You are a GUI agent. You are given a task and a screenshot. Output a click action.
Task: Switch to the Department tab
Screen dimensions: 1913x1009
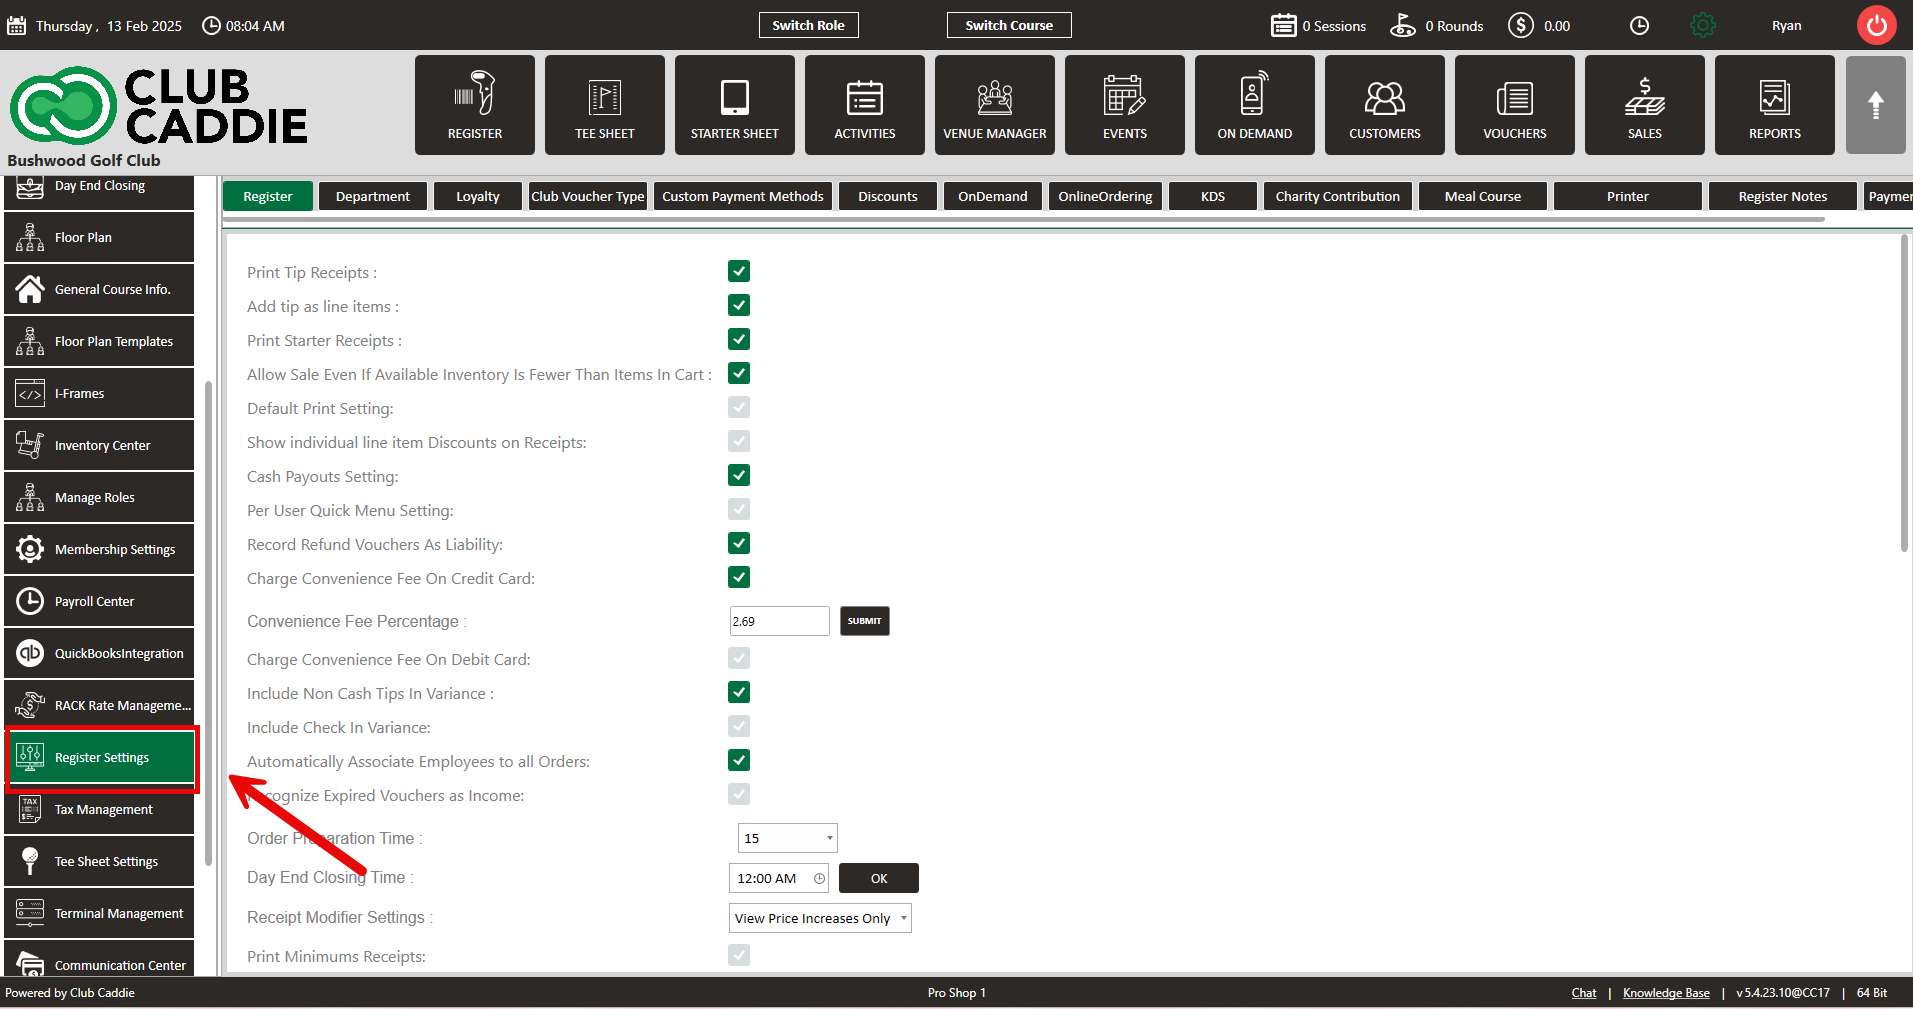[373, 196]
